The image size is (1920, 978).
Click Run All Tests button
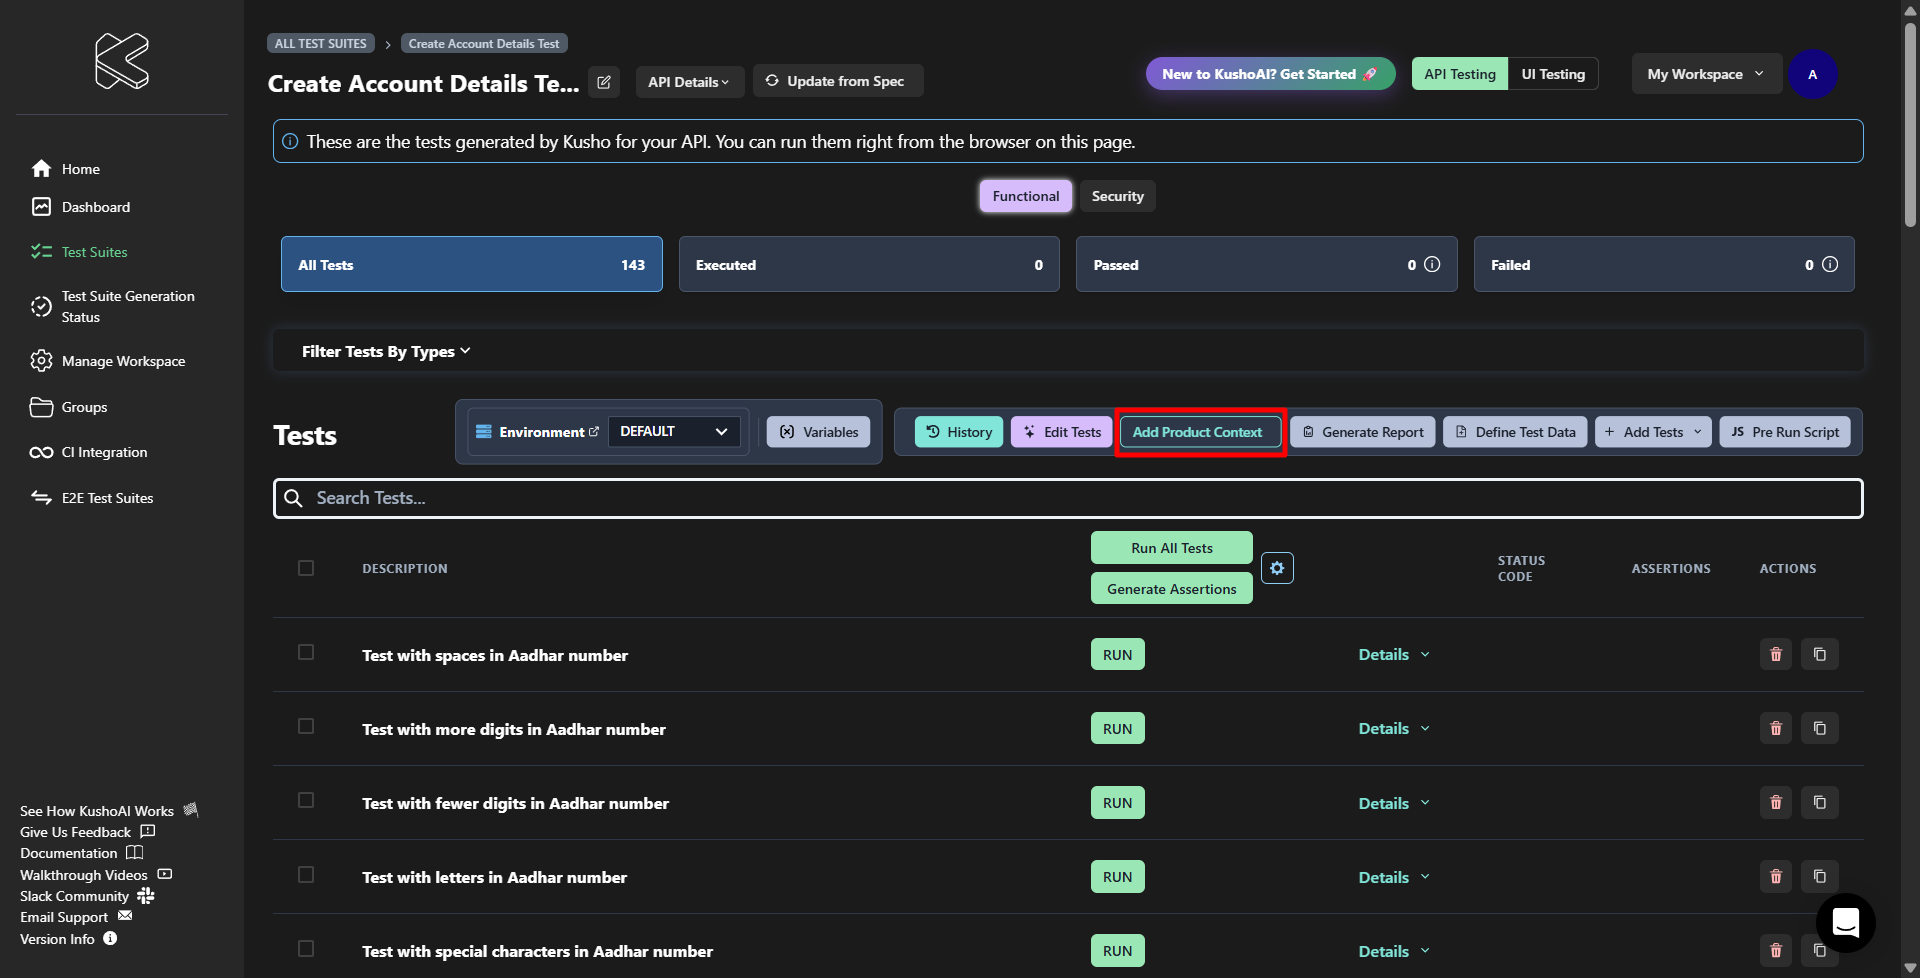[x=1172, y=548]
